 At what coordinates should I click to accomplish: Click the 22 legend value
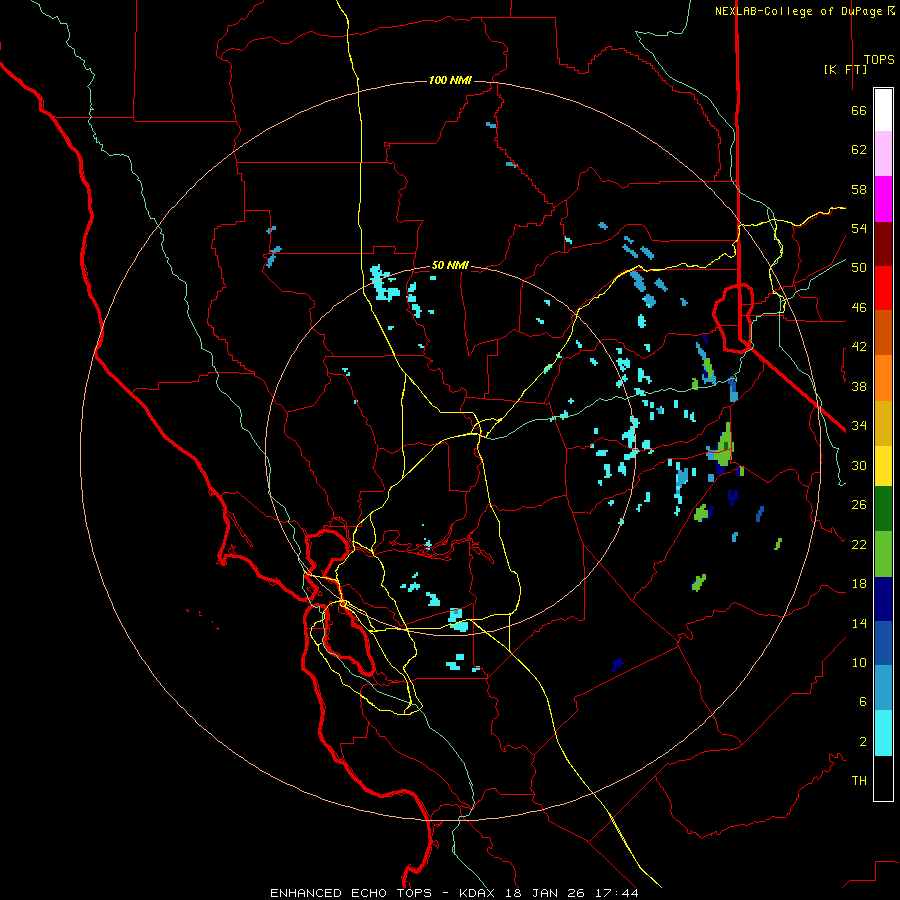point(859,544)
